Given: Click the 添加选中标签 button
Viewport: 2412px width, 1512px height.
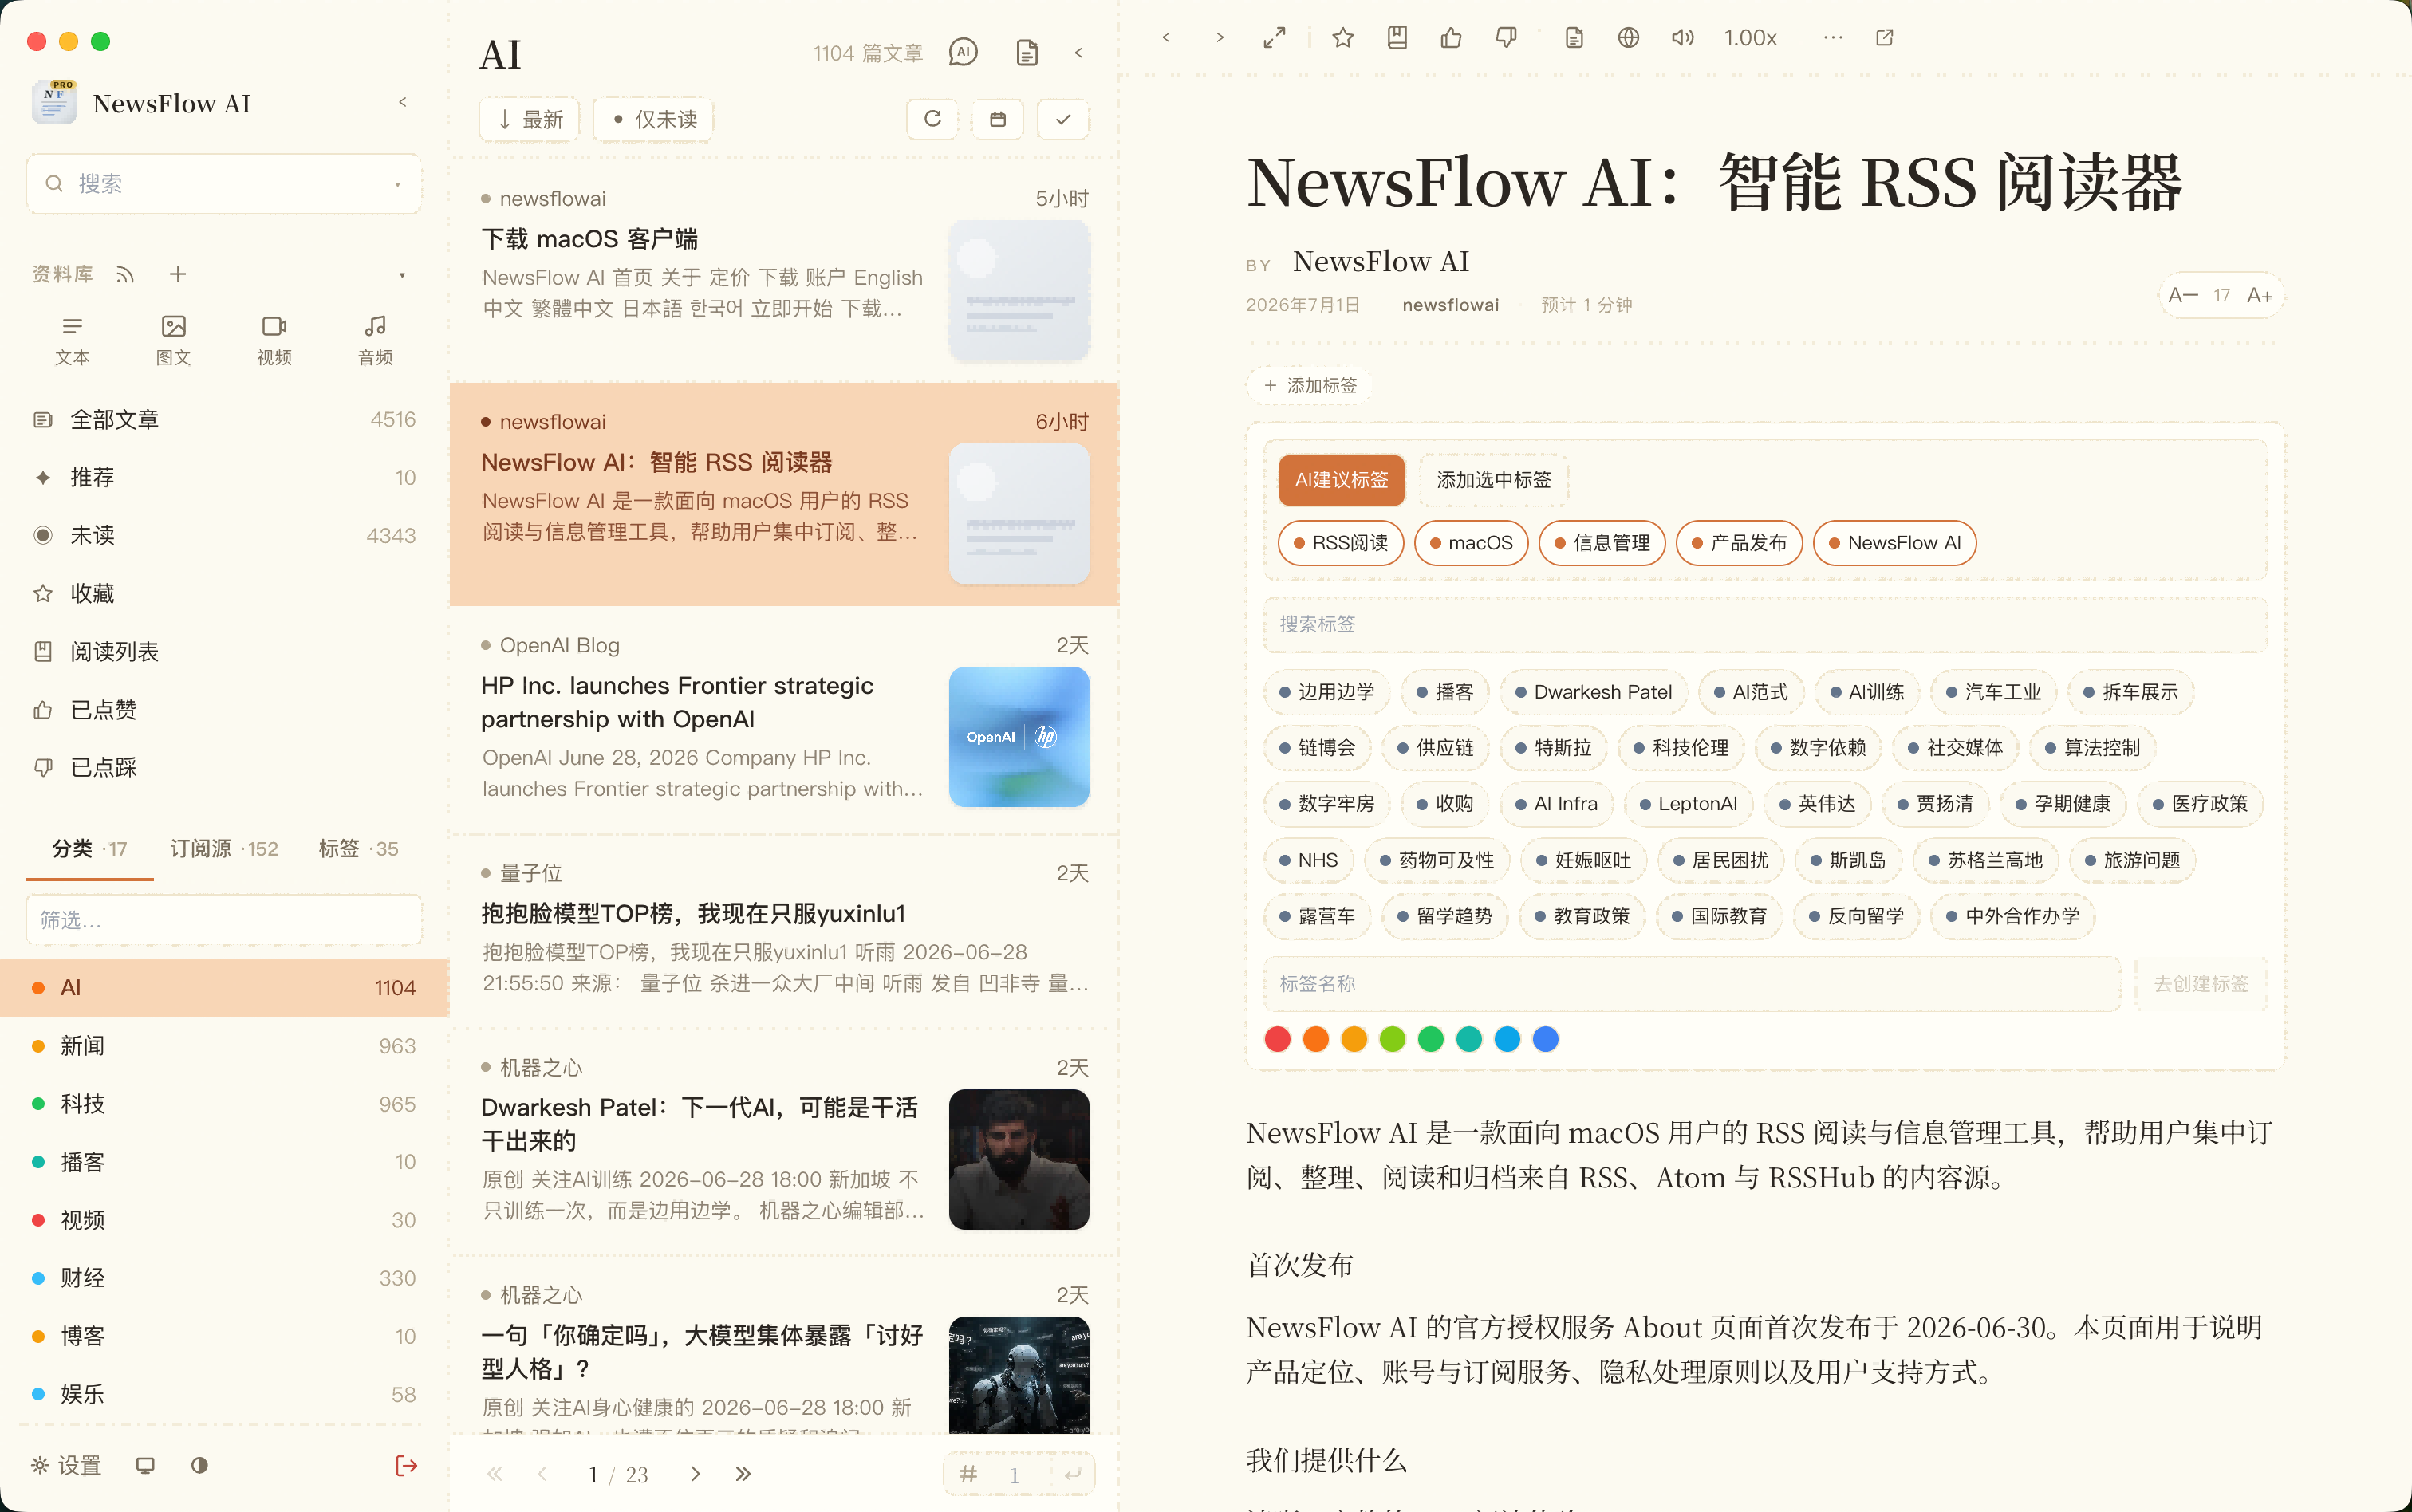Looking at the screenshot, I should pos(1494,480).
